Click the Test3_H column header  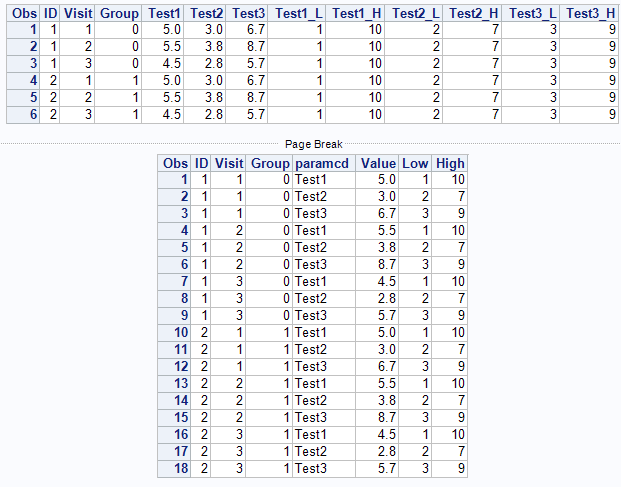(590, 12)
